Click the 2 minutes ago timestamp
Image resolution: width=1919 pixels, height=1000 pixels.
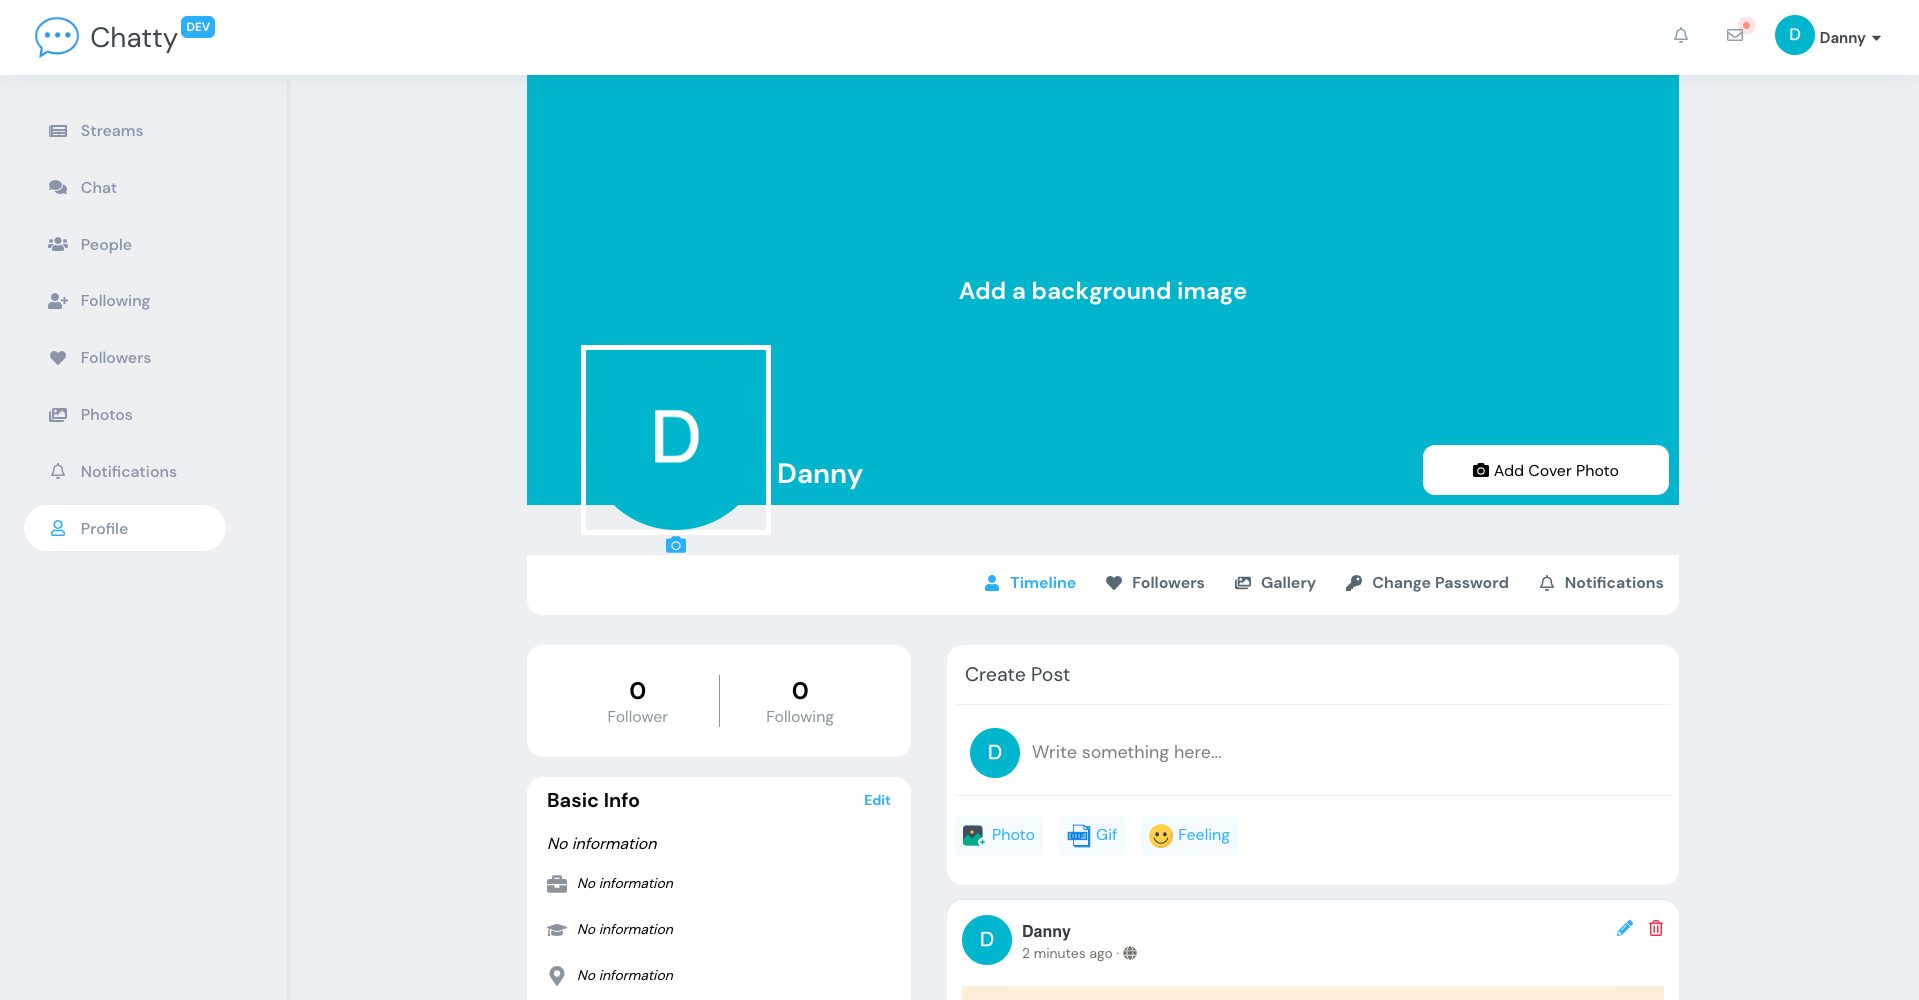[x=1067, y=954]
